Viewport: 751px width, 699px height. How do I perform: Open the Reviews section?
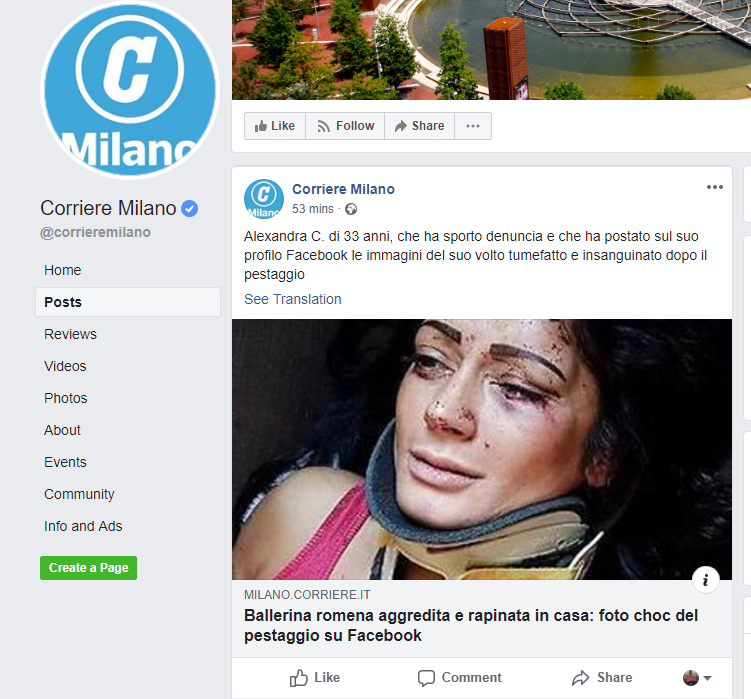coord(70,334)
